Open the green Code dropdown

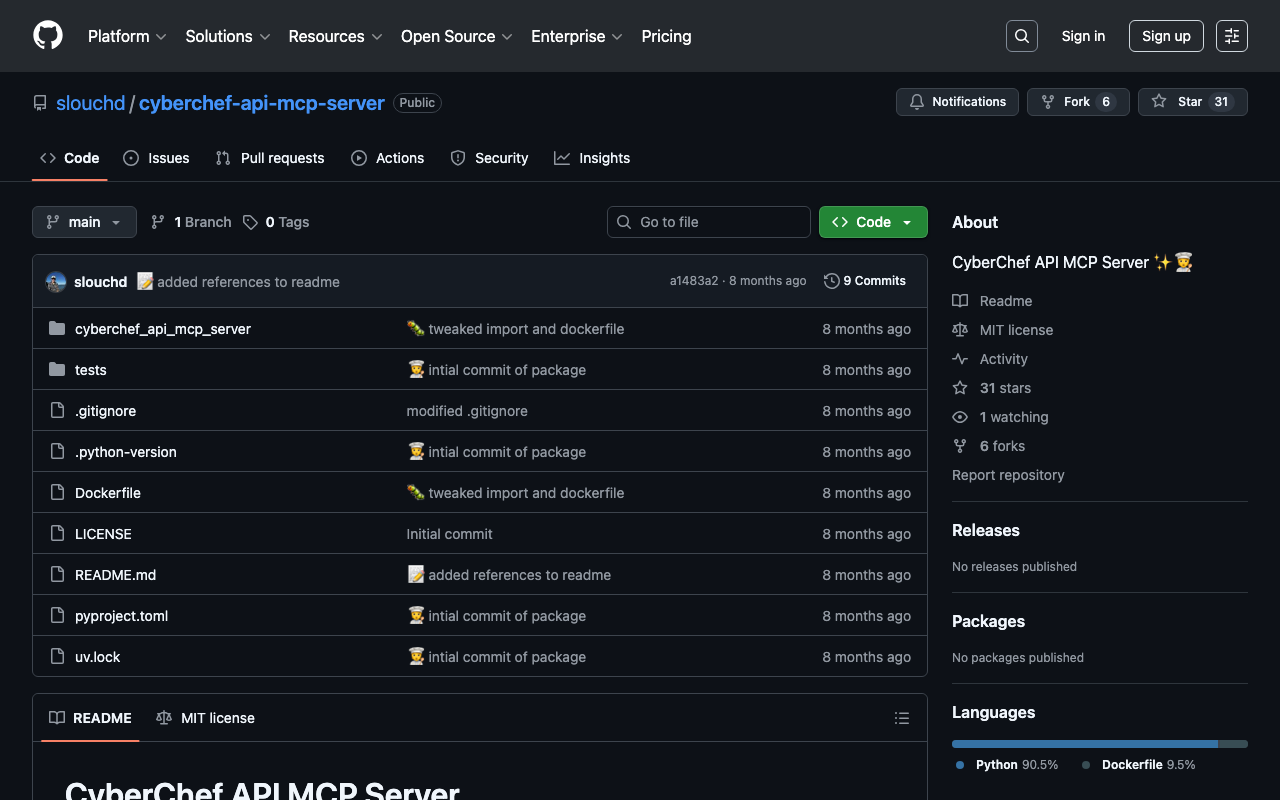pyautogui.click(x=872, y=222)
